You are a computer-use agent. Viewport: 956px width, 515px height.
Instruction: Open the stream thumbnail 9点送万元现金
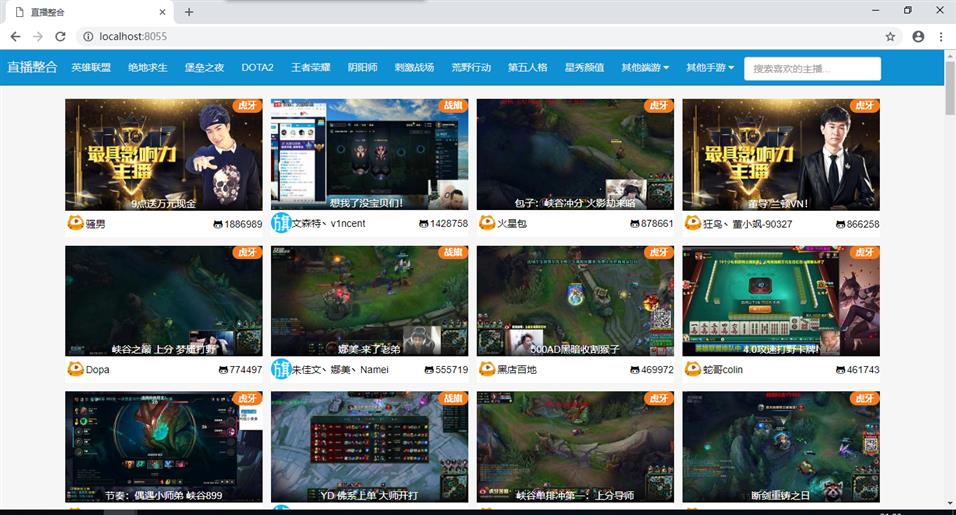163,155
